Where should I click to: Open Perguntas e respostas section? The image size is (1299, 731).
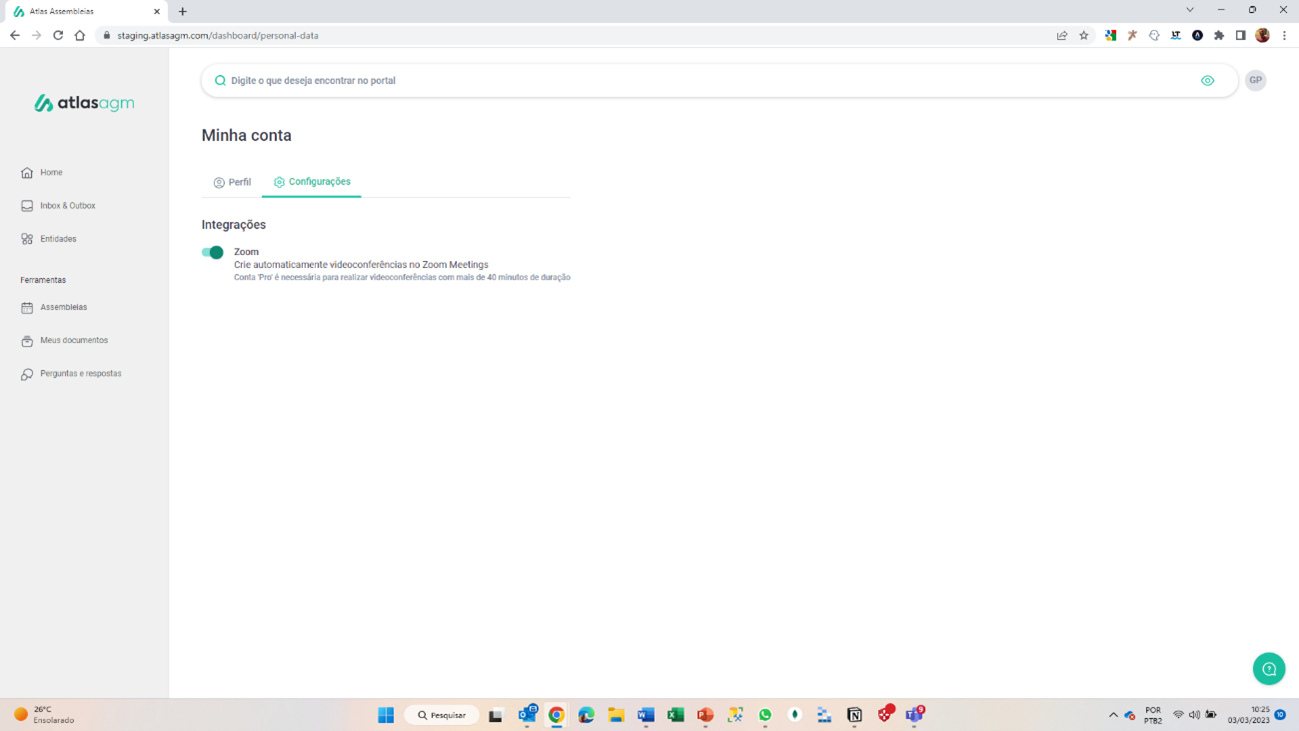coord(80,374)
